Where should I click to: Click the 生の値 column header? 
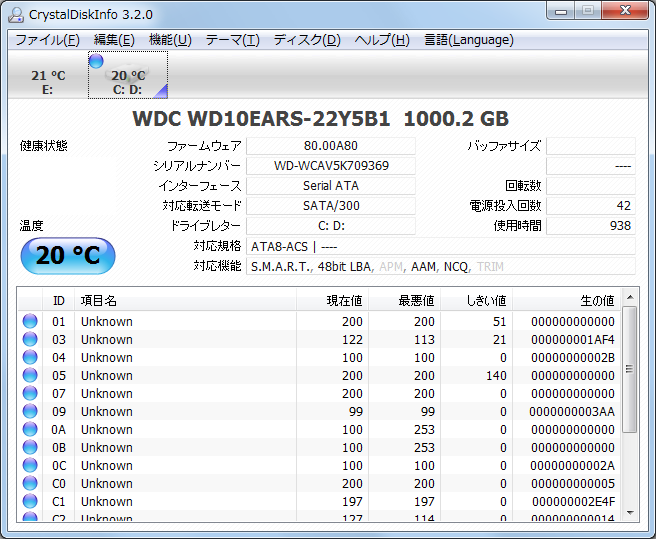coord(567,300)
